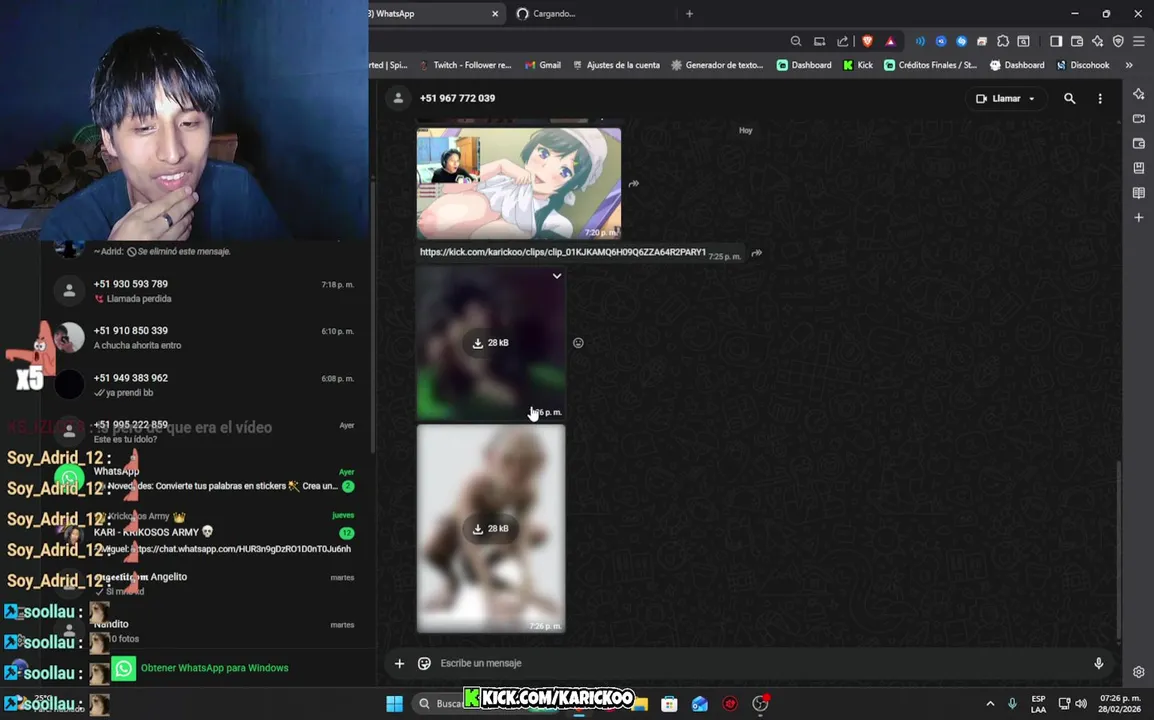Expand message options chevron on dark image

point(557,276)
